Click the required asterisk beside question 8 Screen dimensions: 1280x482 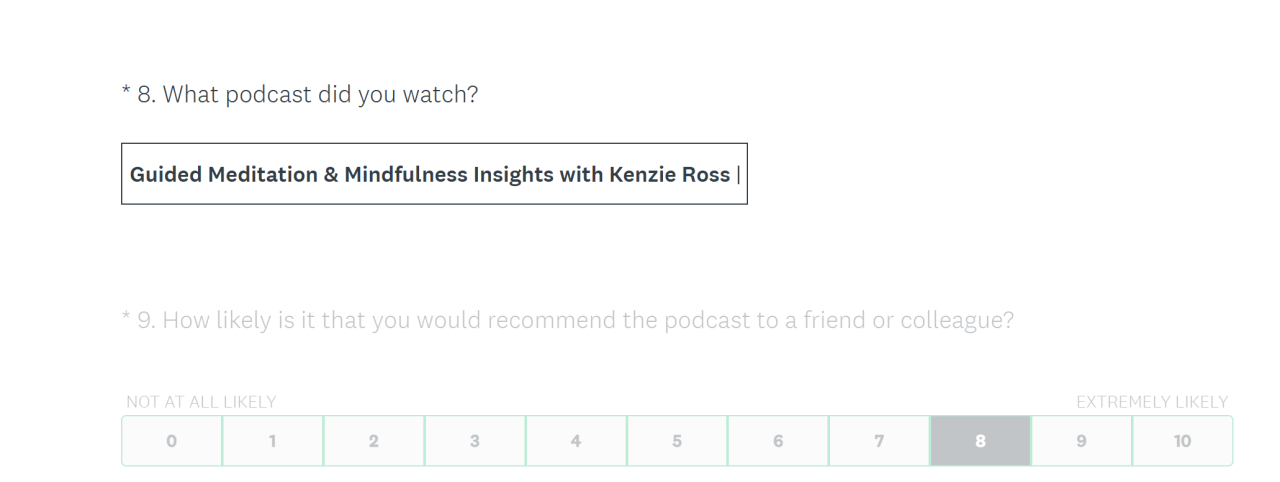(126, 93)
